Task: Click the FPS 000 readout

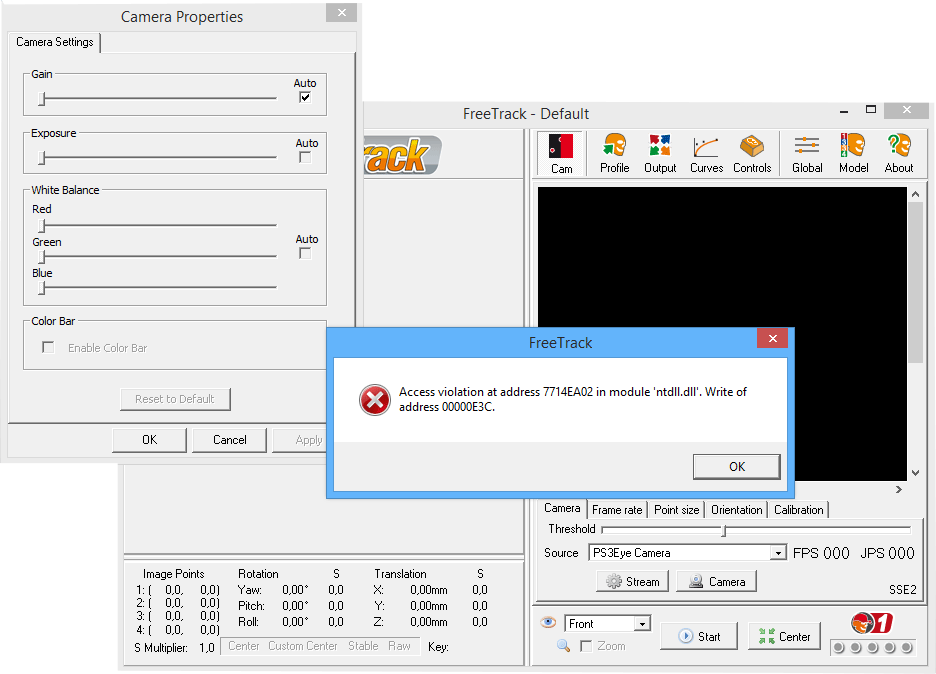Action: pos(821,553)
